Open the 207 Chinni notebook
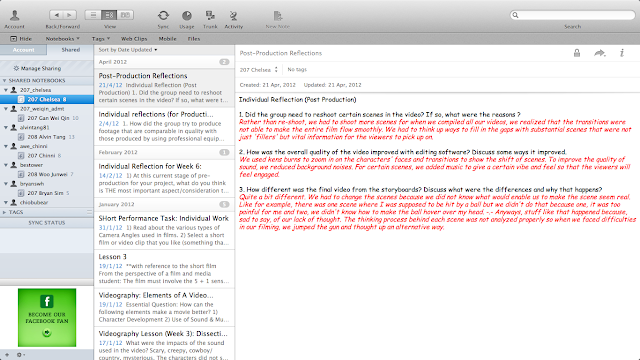640x360 pixels. [x=47, y=156]
